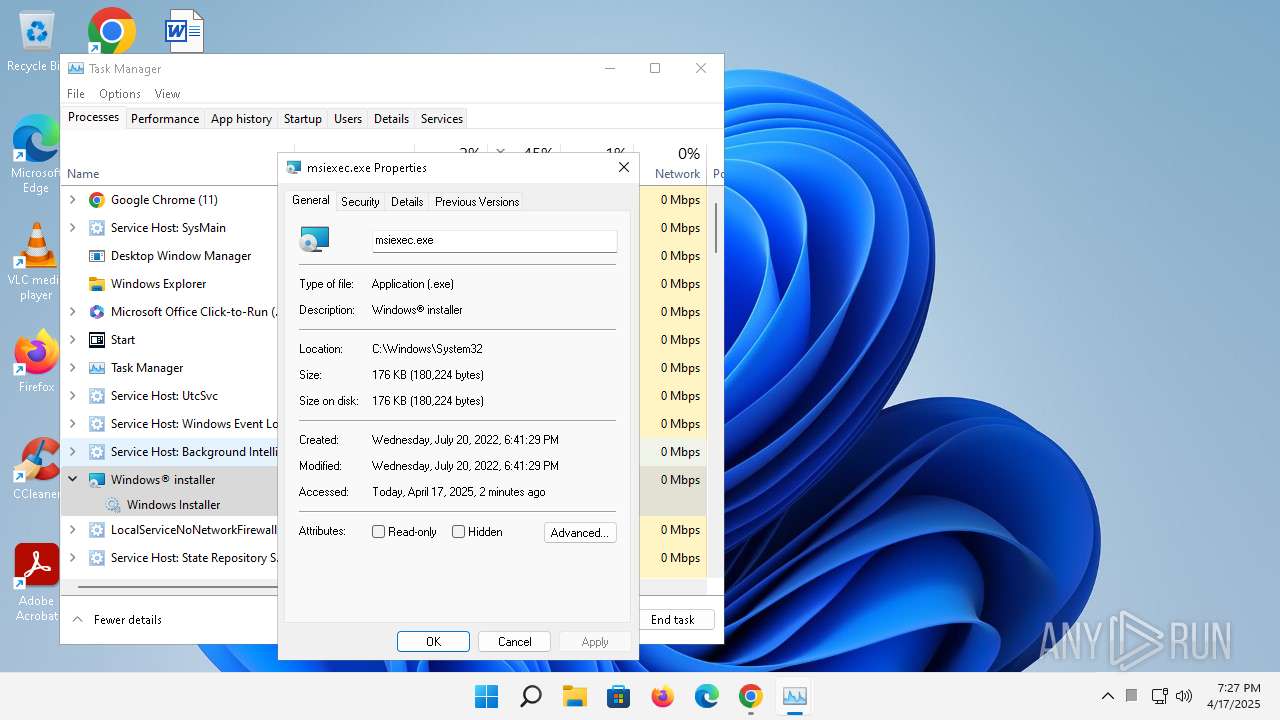The image size is (1280, 720).
Task: Close the msiexec.exe Properties dialog
Action: click(x=624, y=168)
